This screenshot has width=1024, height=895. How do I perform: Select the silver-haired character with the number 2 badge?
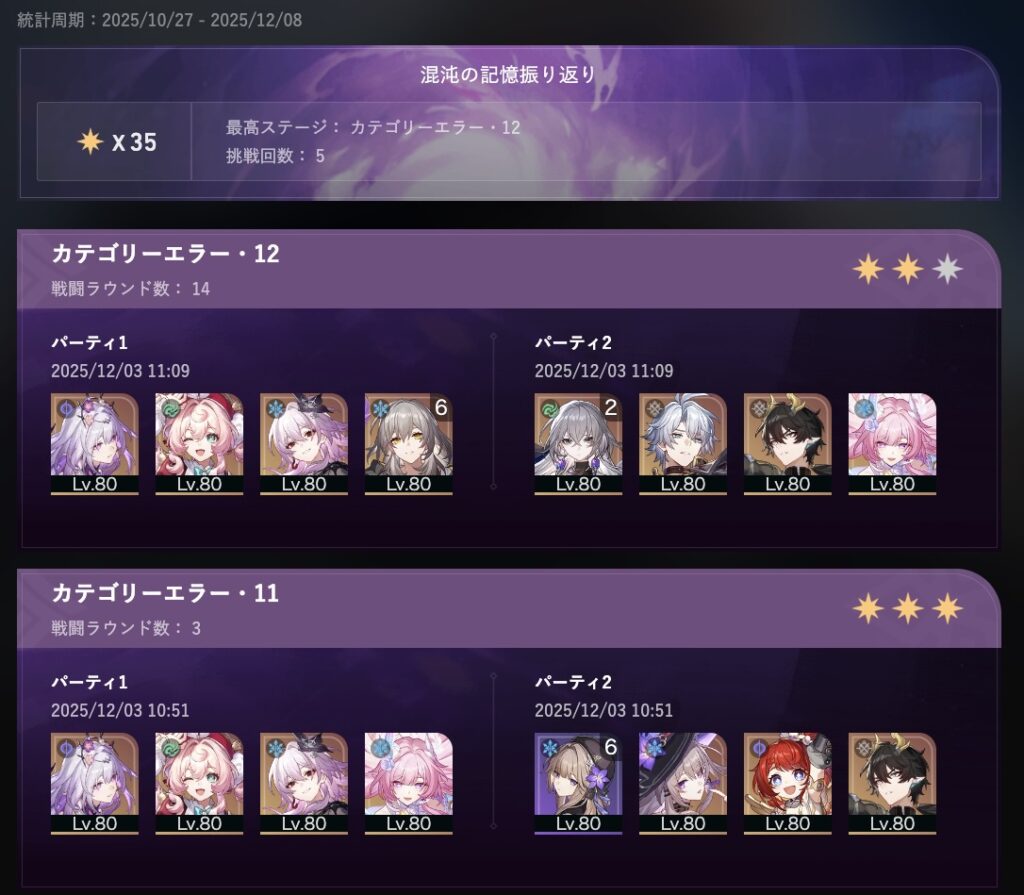578,444
